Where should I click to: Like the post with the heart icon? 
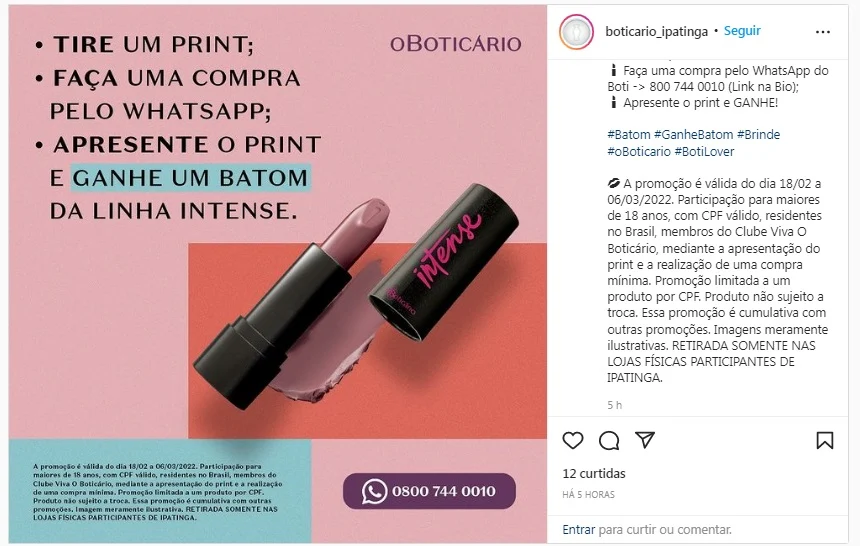pyautogui.click(x=573, y=441)
